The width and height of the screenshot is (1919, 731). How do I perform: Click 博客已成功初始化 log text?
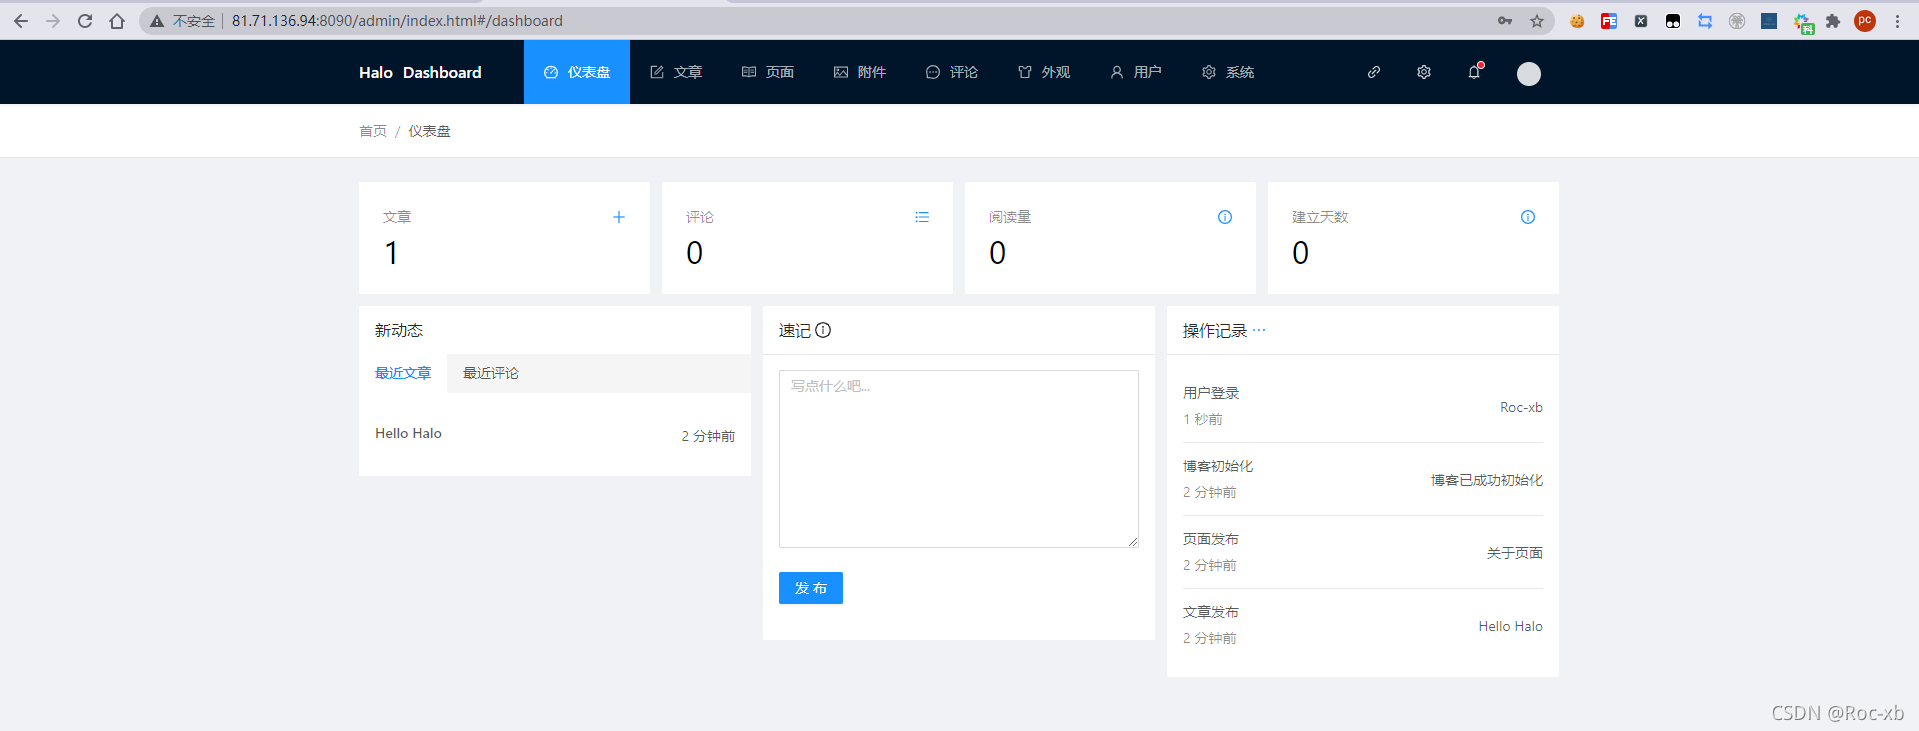point(1487,480)
